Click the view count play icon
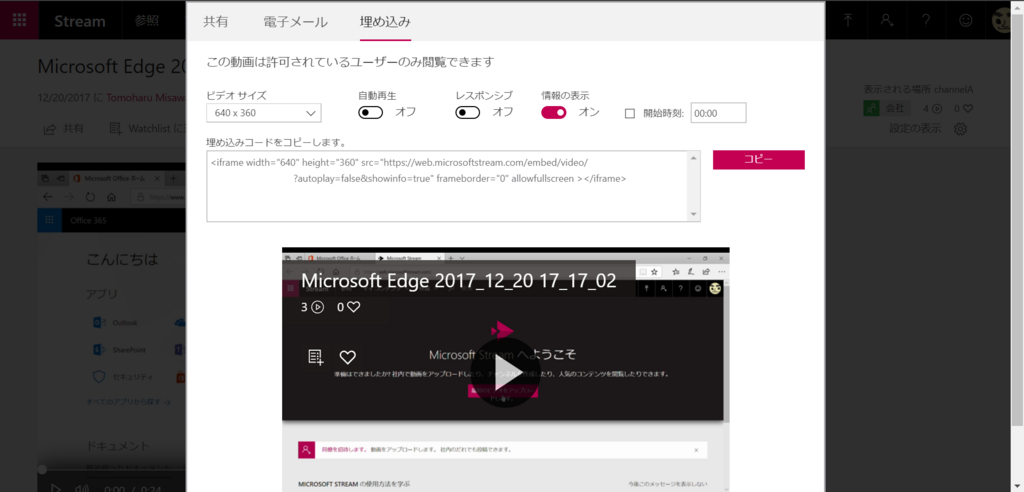The image size is (1024, 492). [936, 108]
